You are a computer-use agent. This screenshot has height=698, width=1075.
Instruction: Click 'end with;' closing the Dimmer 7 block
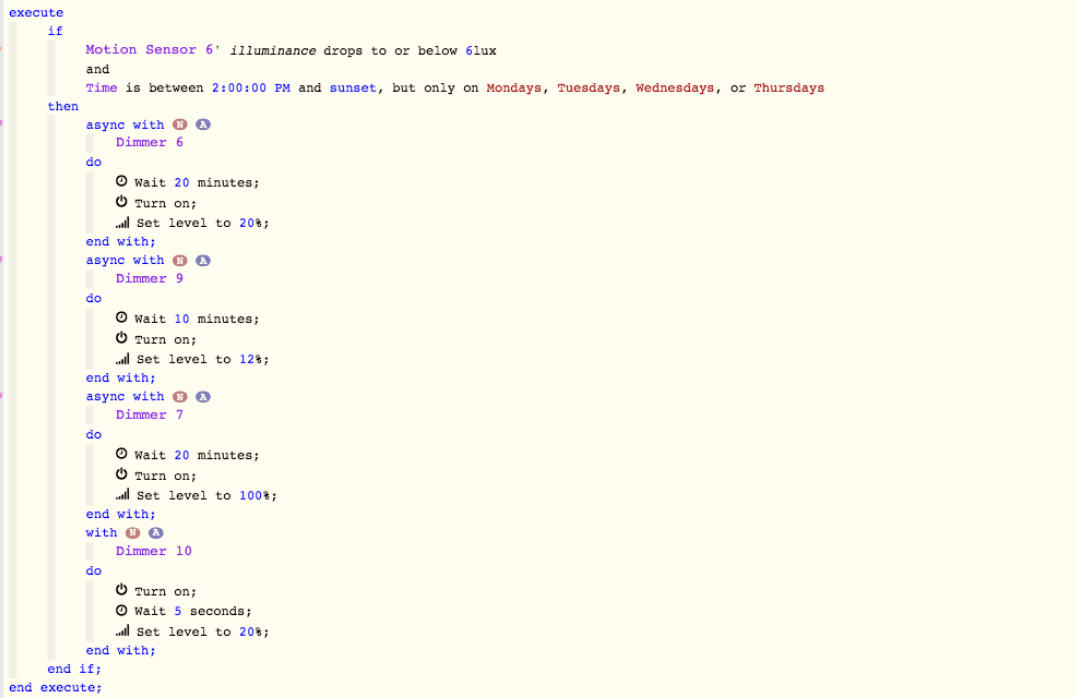(x=121, y=514)
